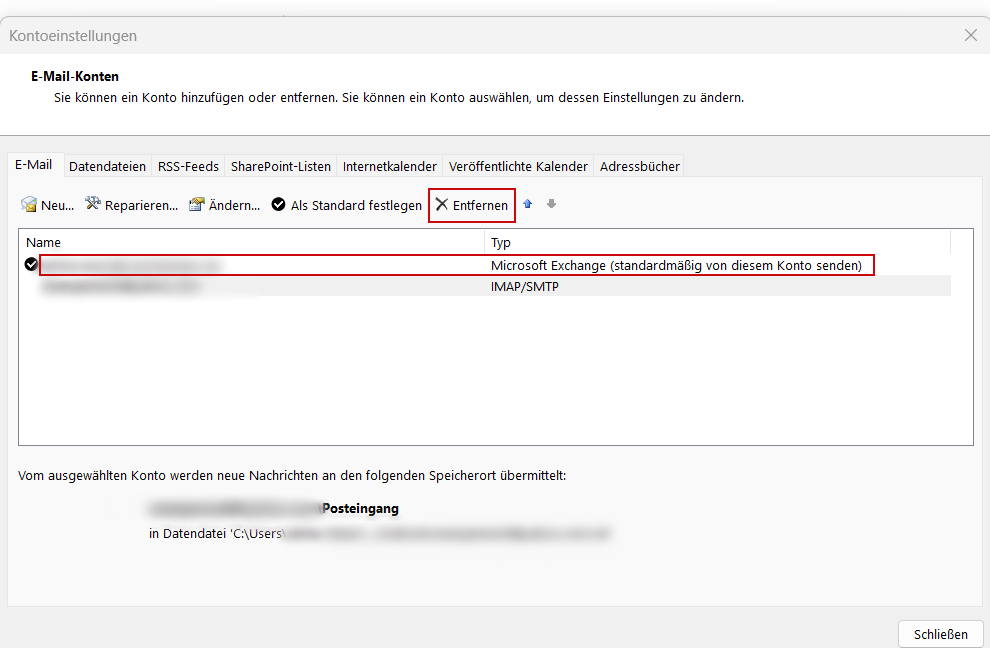Click the Neu envelope icon
This screenshot has height=660, width=990.
tap(29, 205)
